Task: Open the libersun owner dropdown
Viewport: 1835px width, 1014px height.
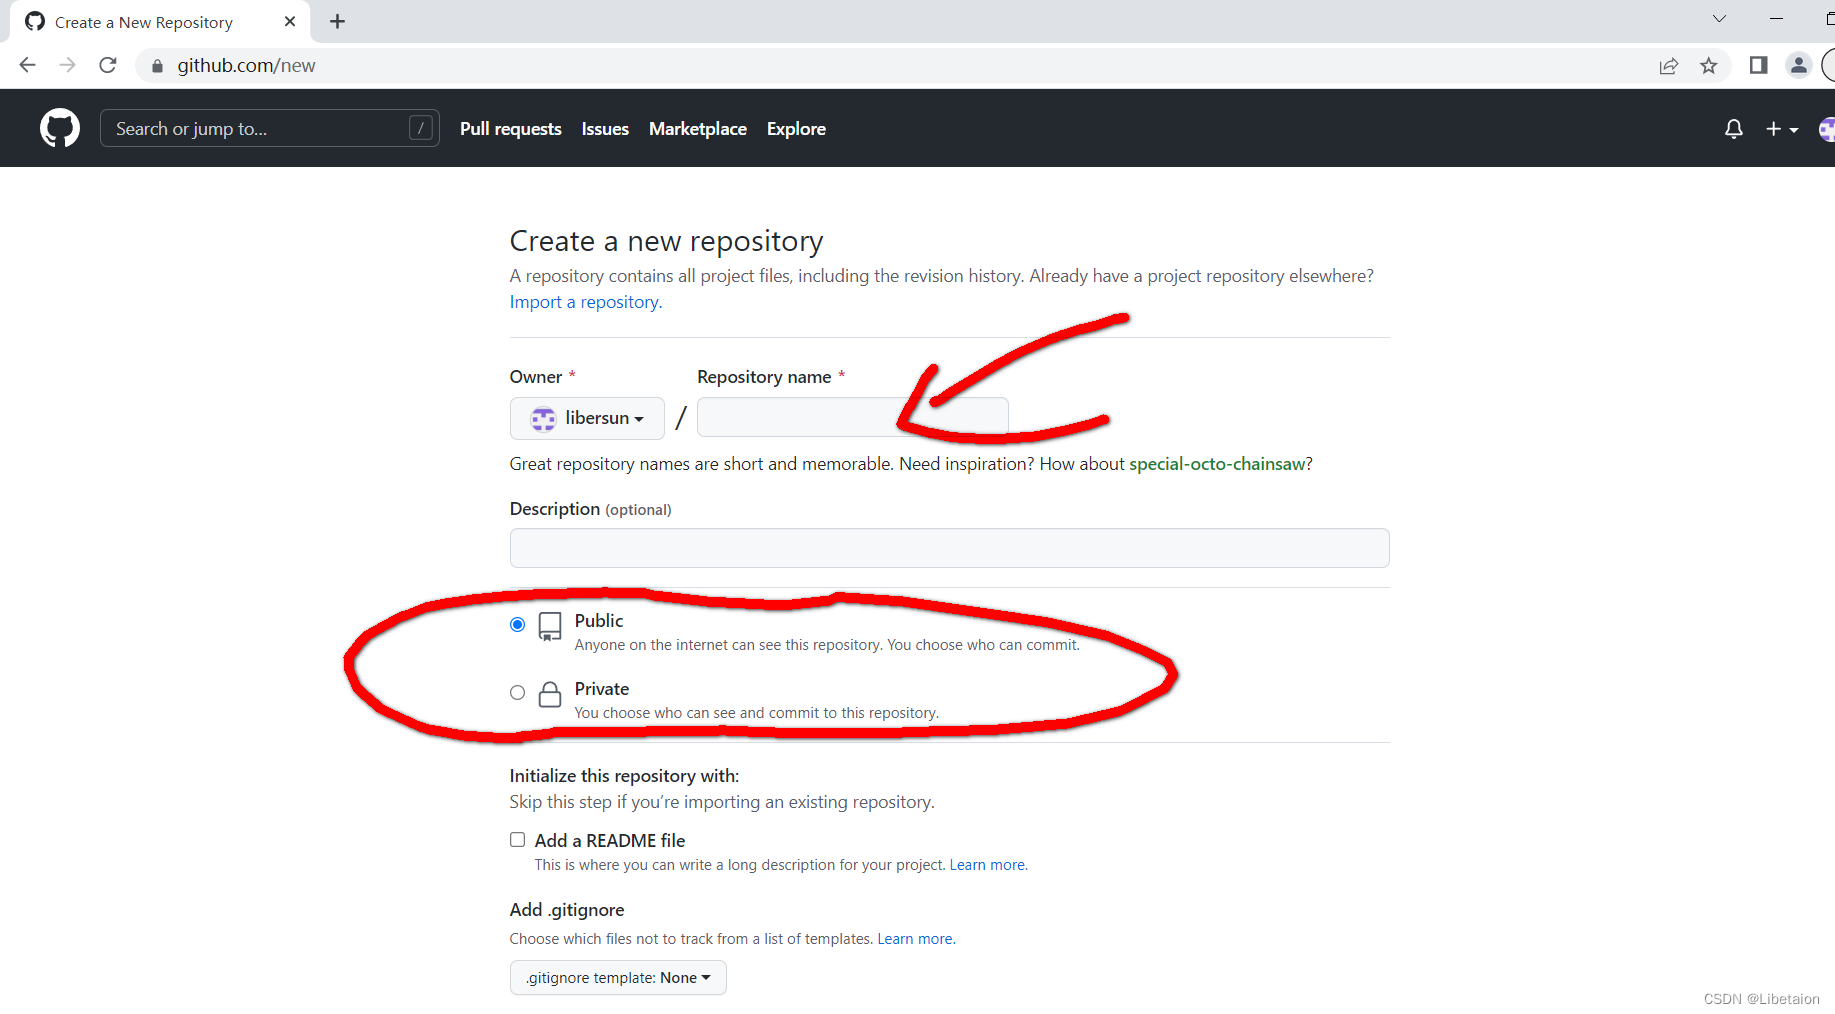Action: coord(587,418)
